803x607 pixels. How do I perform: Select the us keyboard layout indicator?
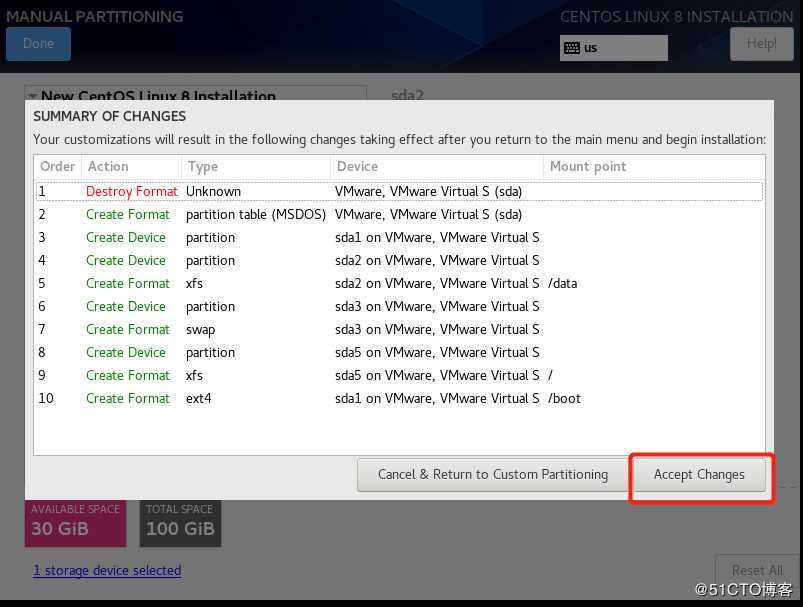pyautogui.click(x=614, y=48)
